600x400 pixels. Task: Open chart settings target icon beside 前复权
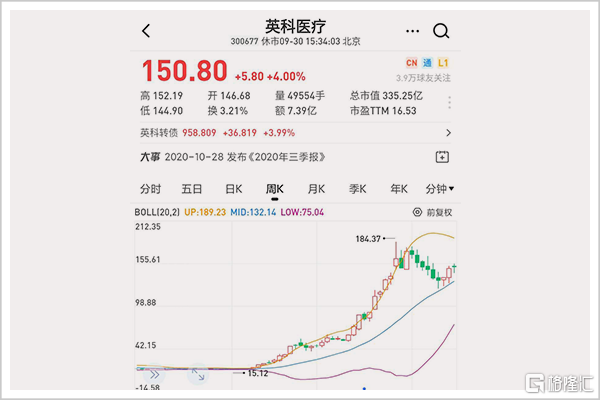[417, 212]
